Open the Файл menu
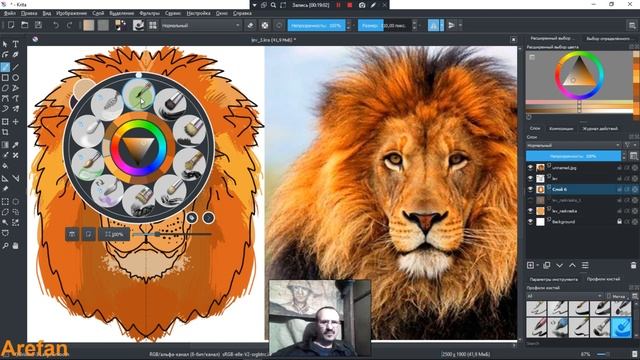Screen dimensions: 640x360 click(x=9, y=13)
